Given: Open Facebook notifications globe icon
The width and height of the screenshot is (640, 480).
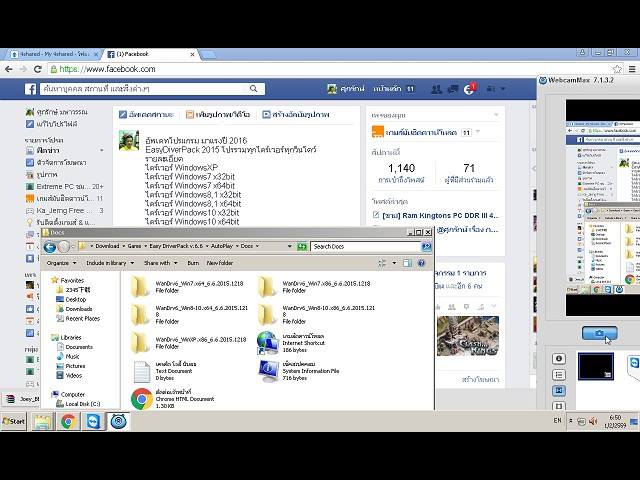Looking at the screenshot, I should coord(469,89).
